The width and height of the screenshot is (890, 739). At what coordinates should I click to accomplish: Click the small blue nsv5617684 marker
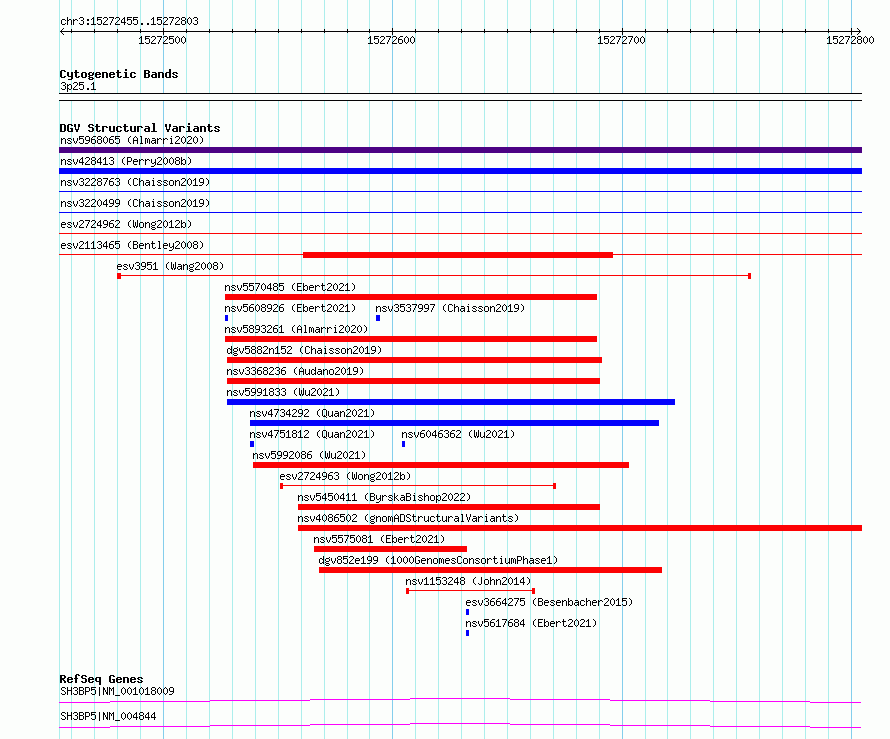coord(468,633)
